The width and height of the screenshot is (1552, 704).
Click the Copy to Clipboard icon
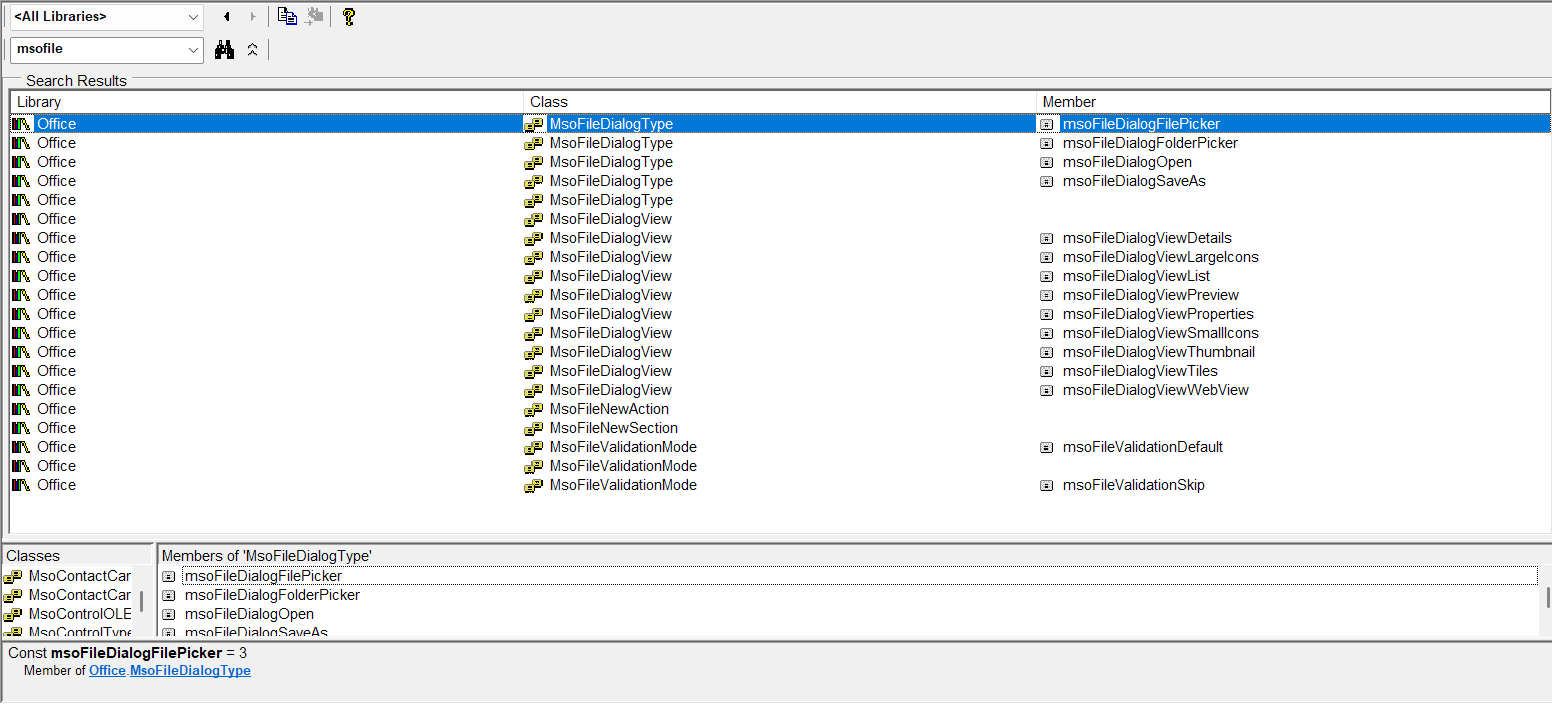287,16
